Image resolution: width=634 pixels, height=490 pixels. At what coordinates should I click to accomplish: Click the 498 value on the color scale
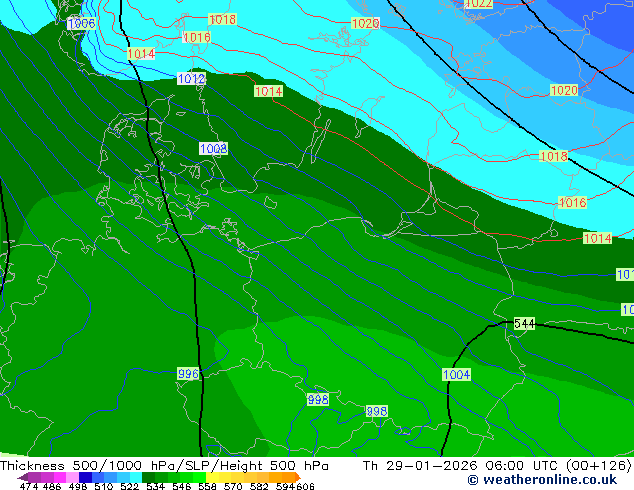click(x=78, y=486)
